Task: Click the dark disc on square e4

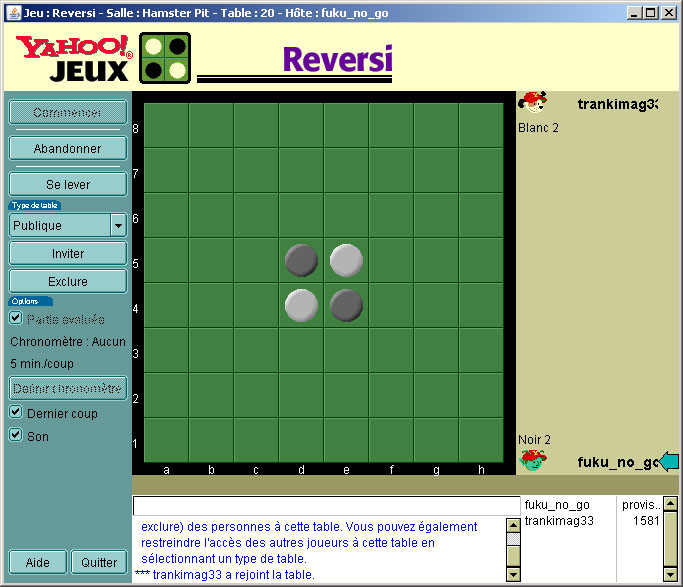Action: [346, 306]
